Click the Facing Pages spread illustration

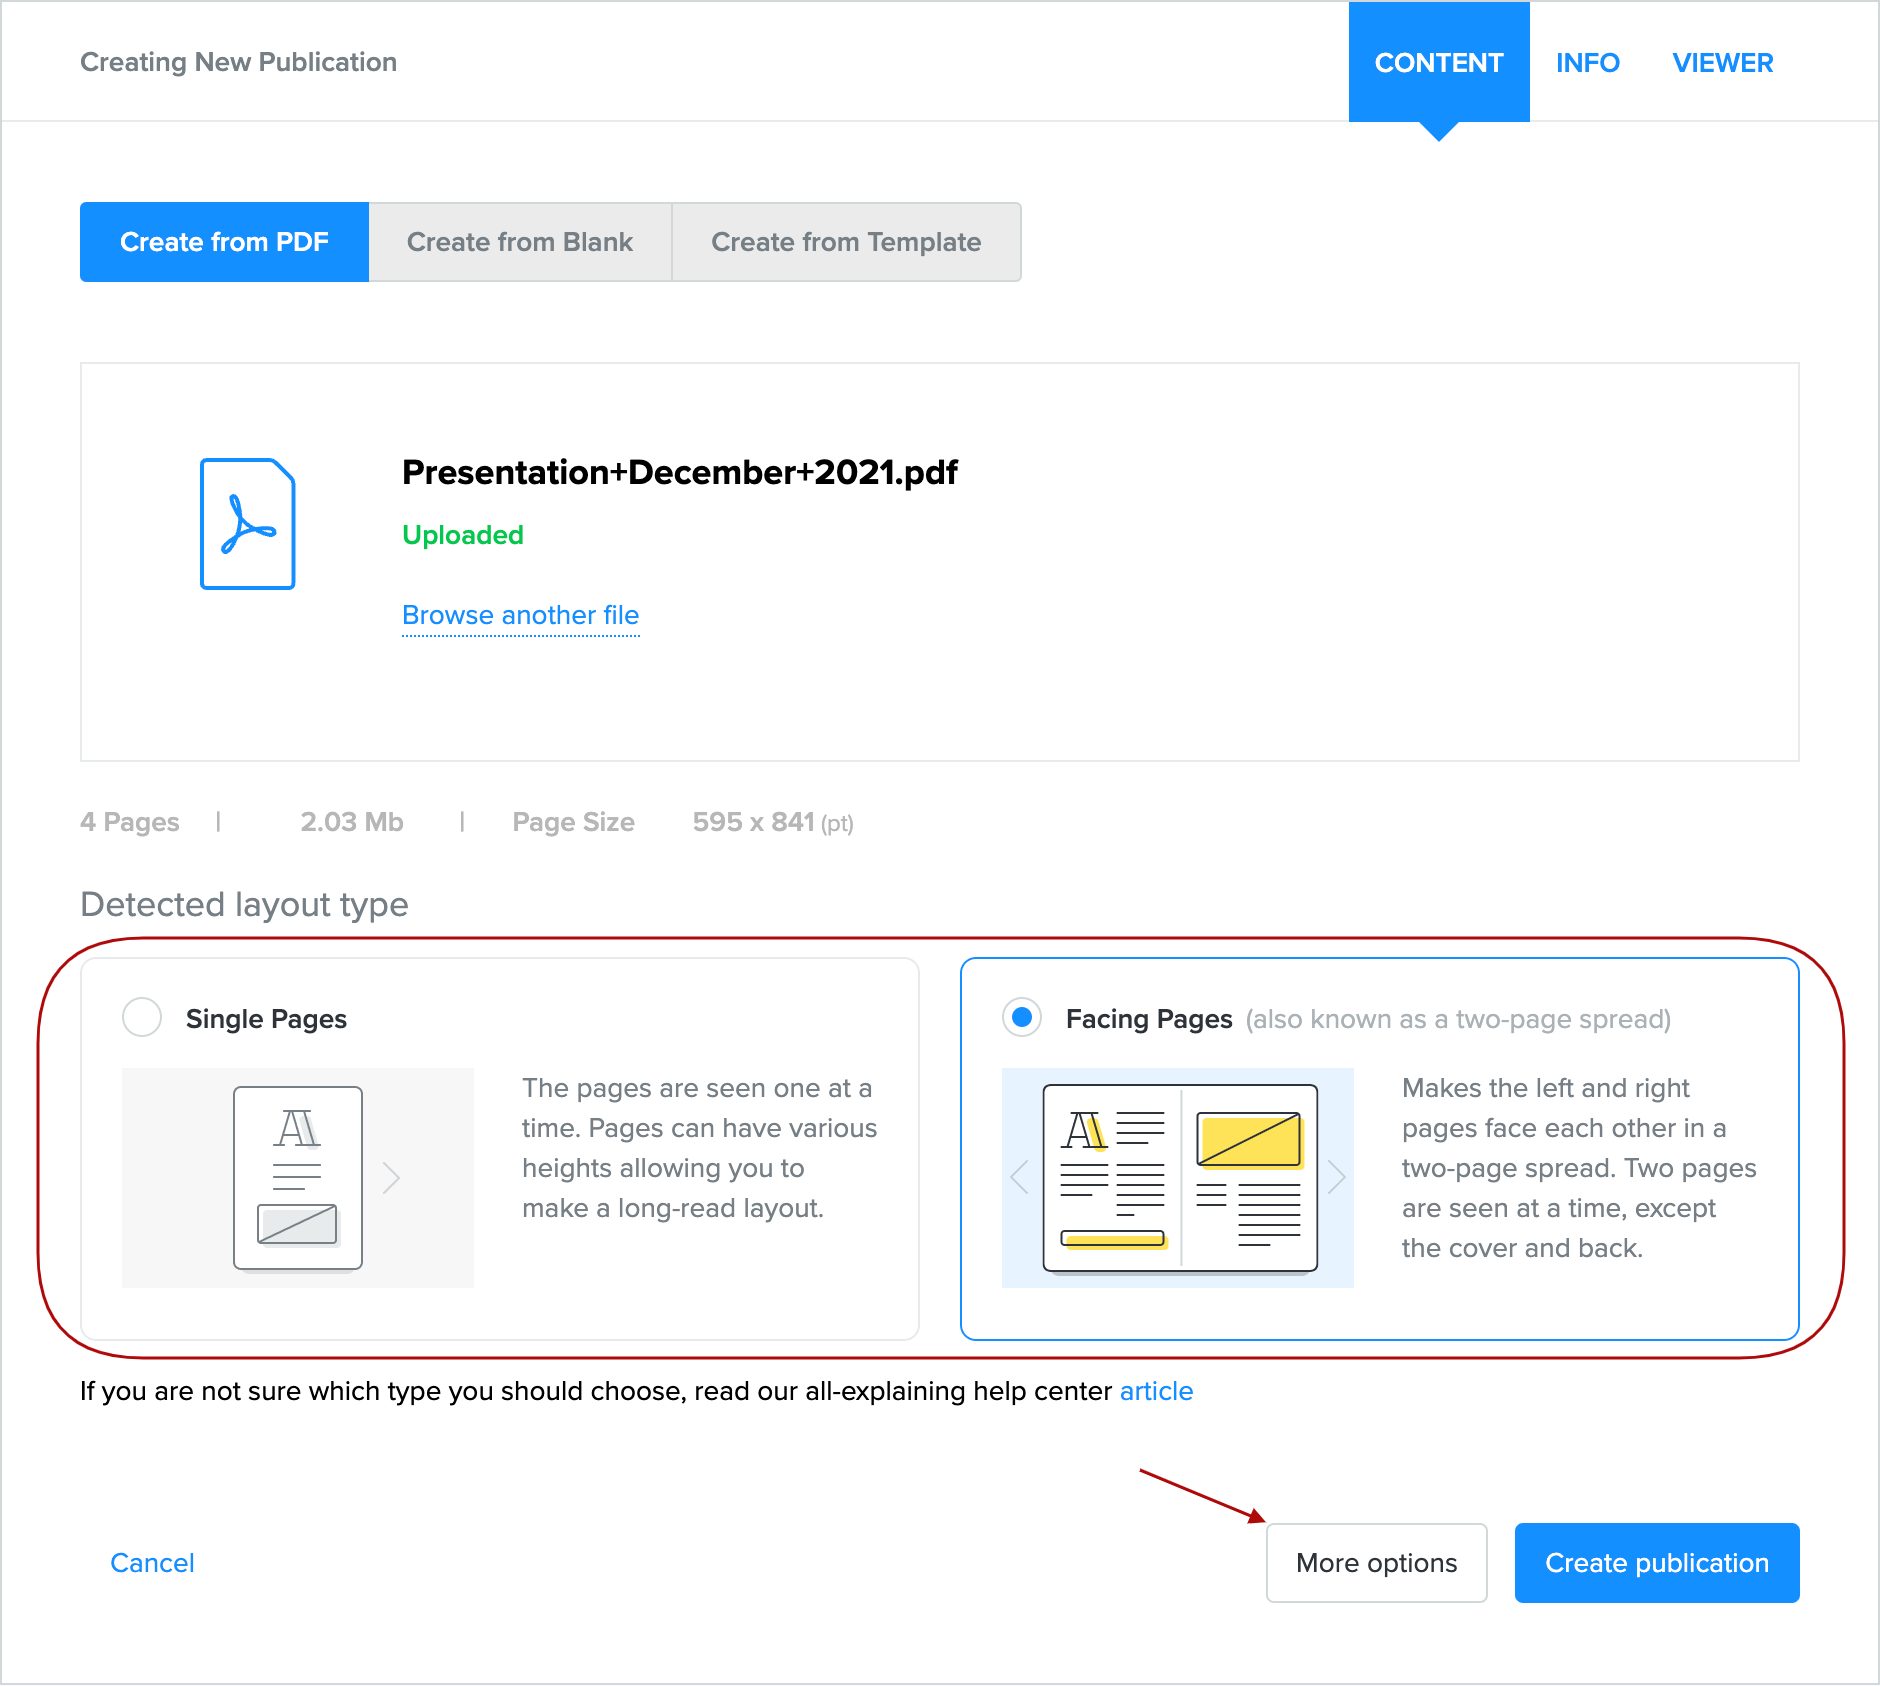pos(1179,1177)
